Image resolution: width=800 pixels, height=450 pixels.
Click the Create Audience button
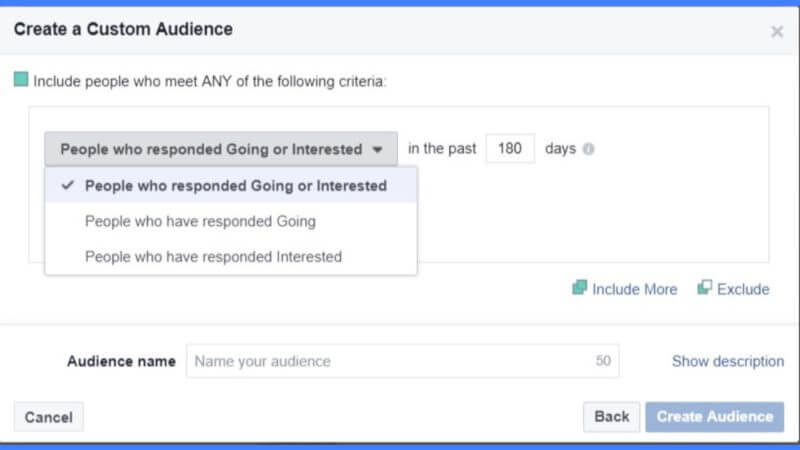[714, 417]
